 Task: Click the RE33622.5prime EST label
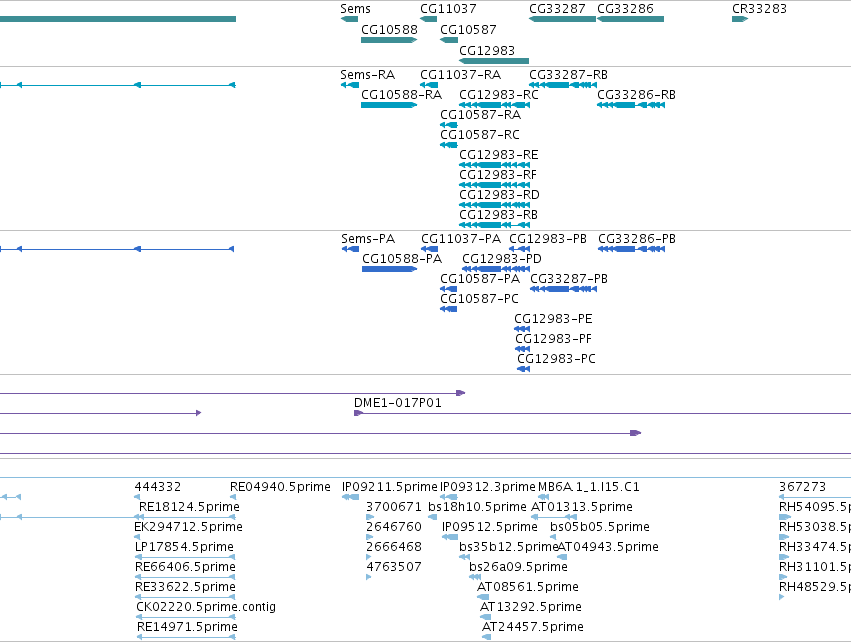tap(185, 587)
